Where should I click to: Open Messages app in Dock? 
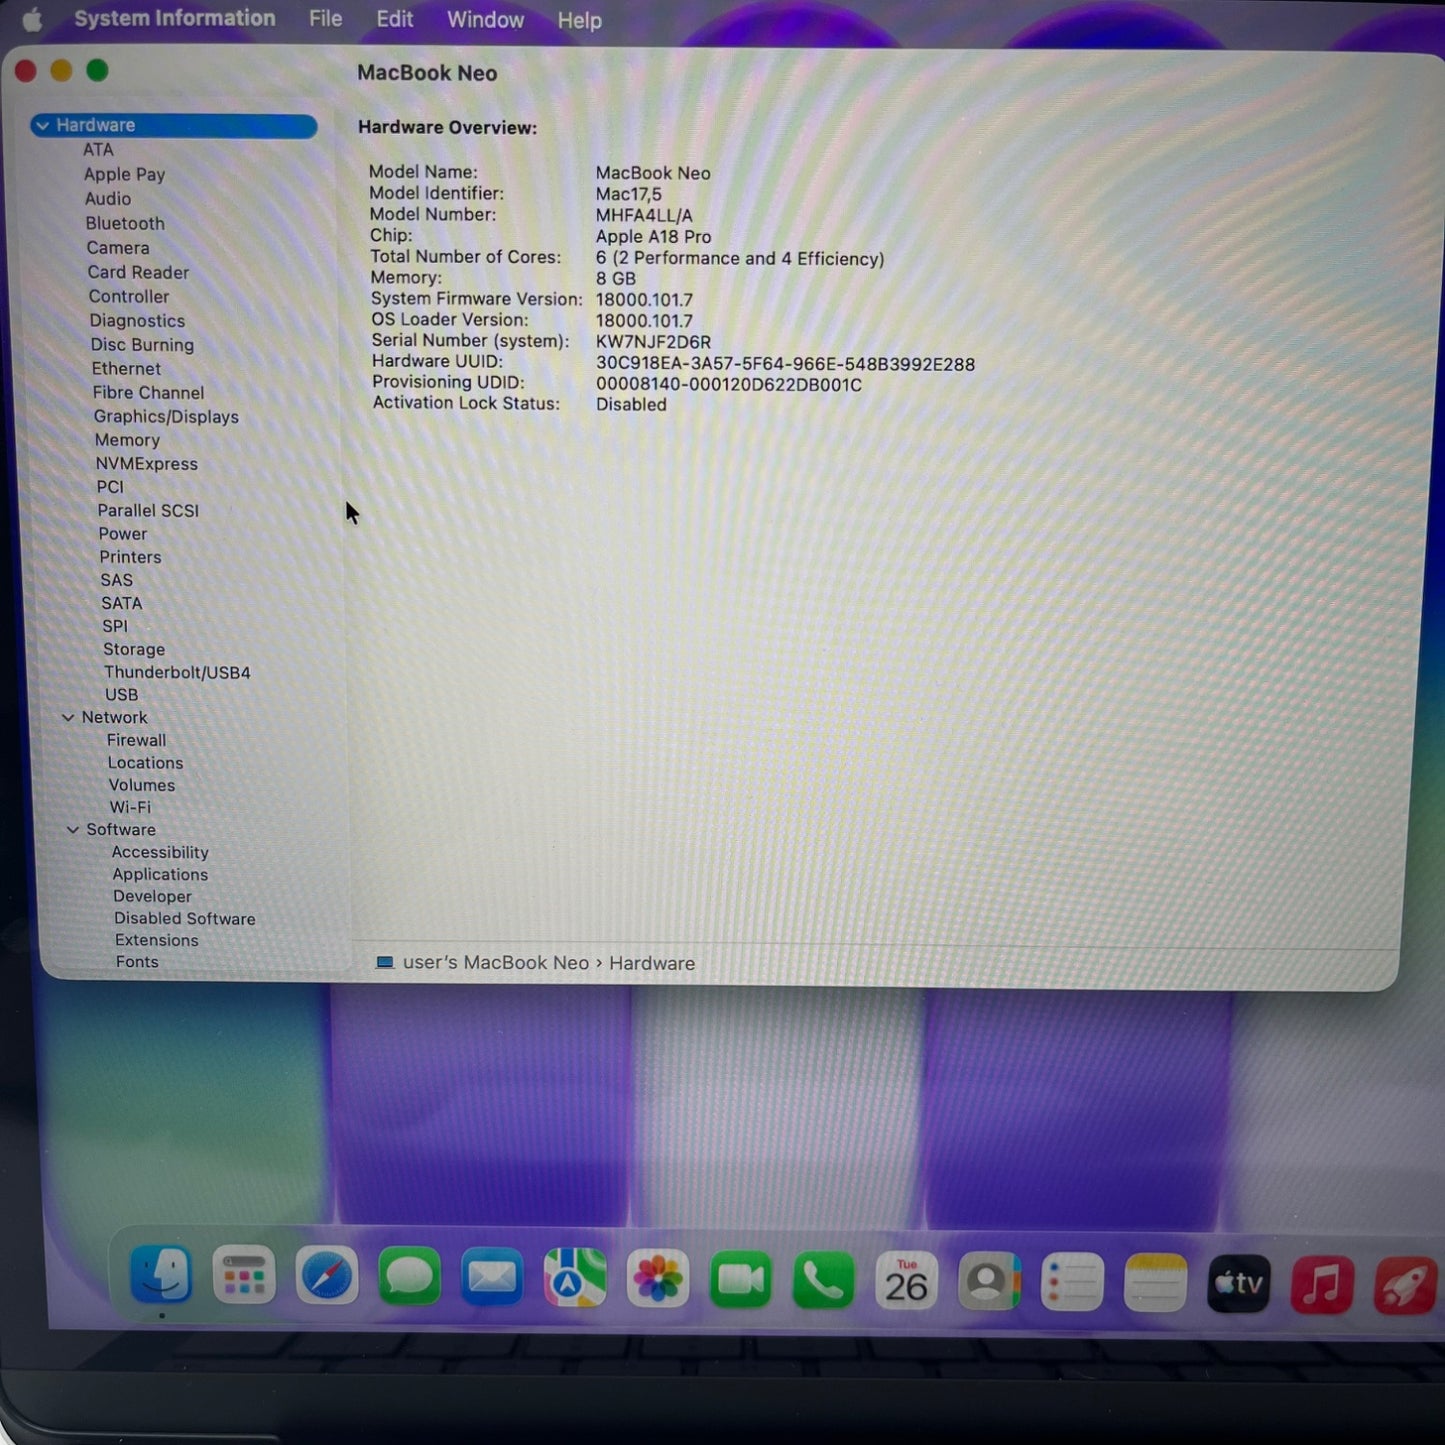(410, 1277)
